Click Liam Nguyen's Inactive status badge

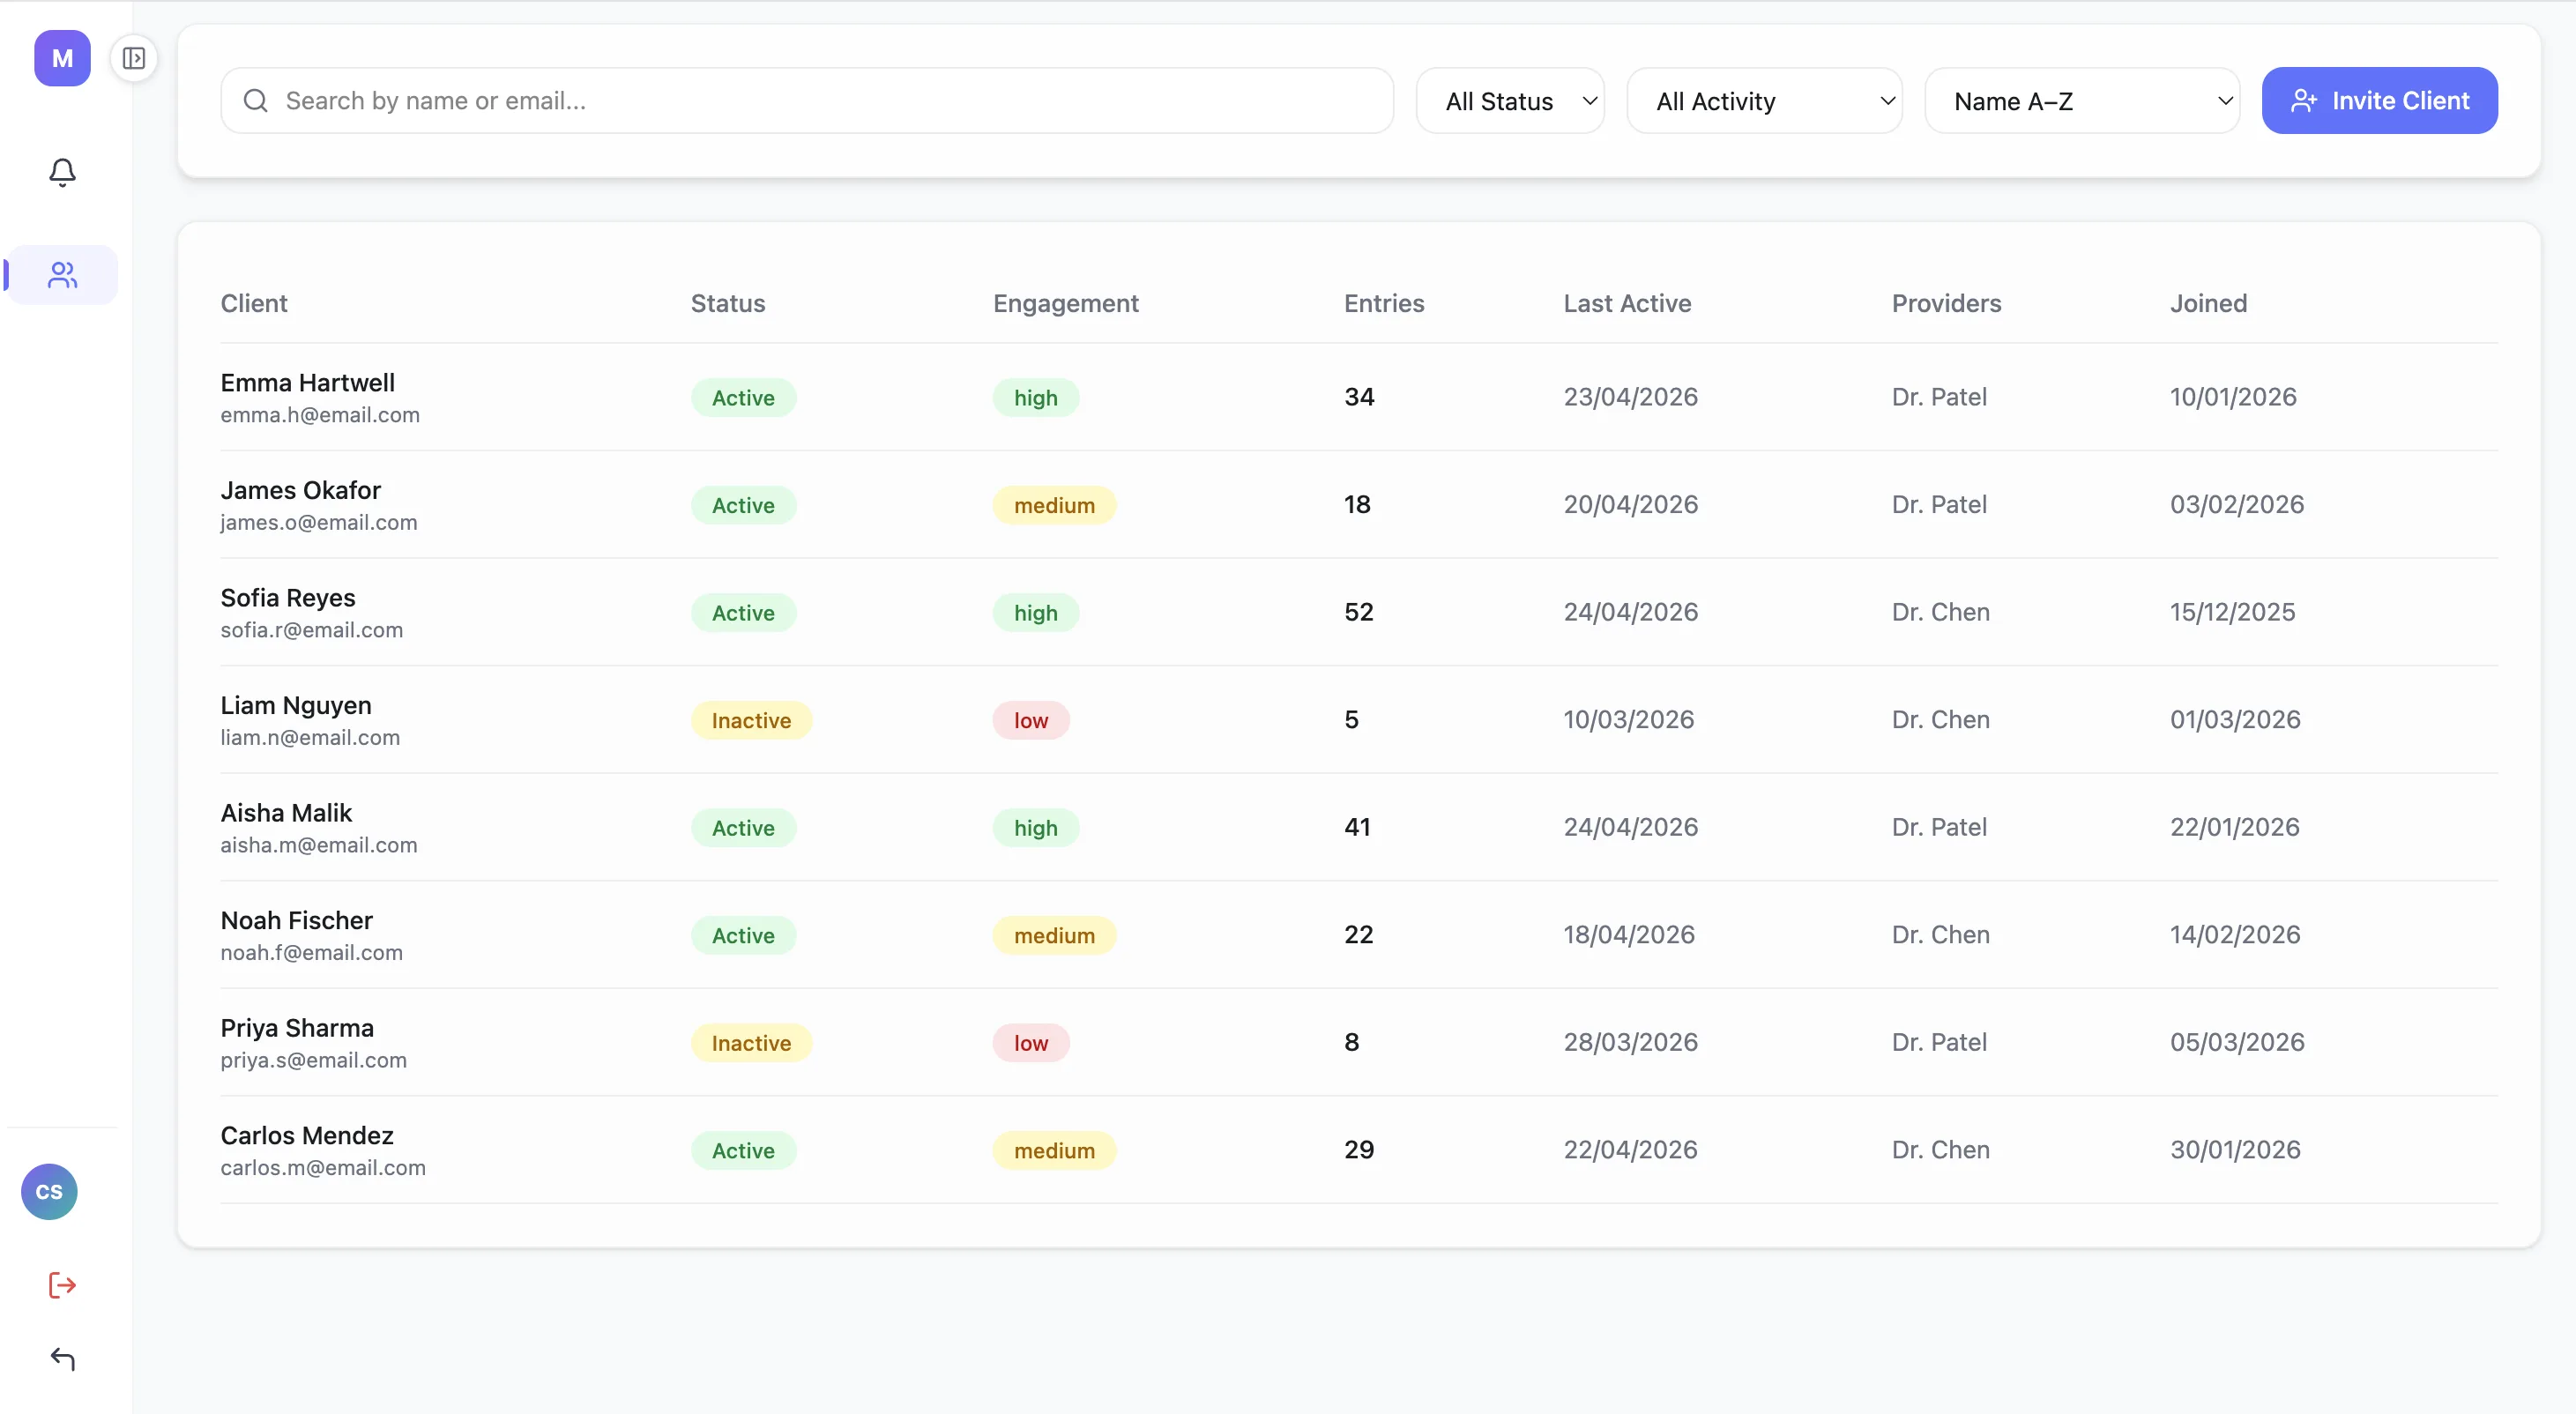pyautogui.click(x=751, y=720)
